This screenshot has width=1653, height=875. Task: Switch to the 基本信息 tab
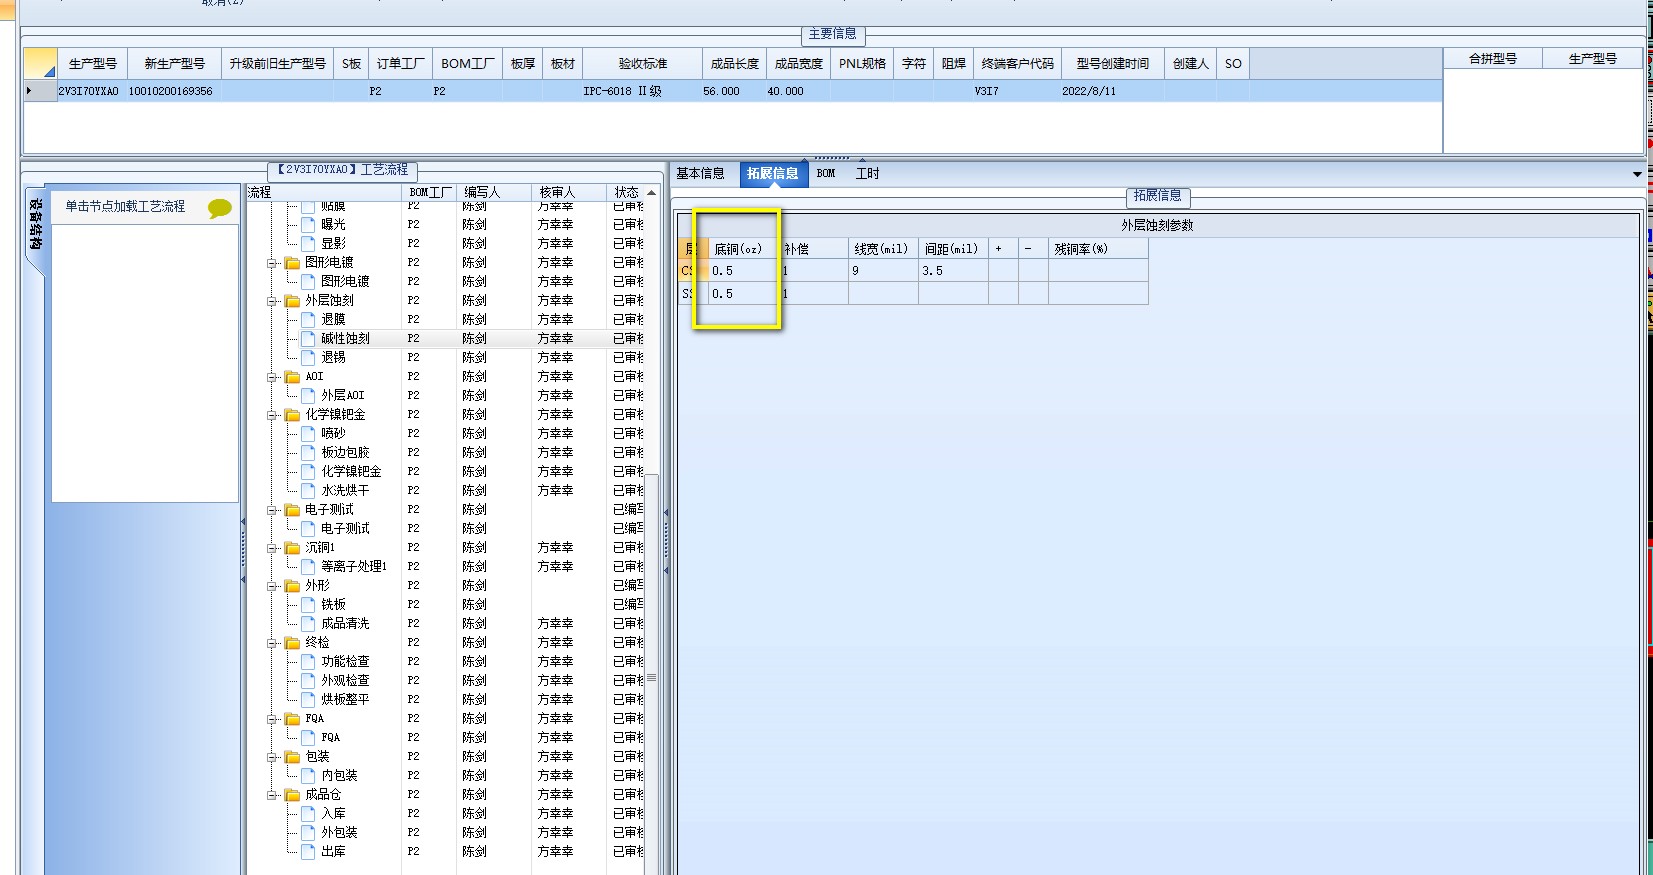(700, 174)
